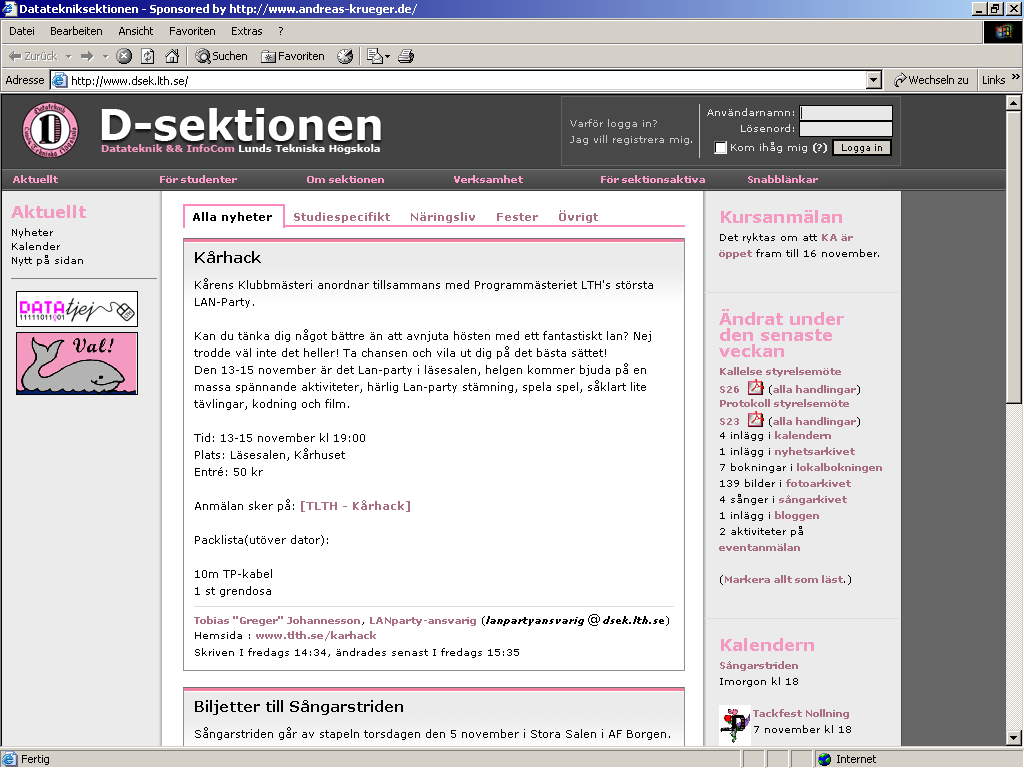Open the www.tlth.se/karhack homepage link
Screen dimensions: 1024x768
tap(316, 635)
